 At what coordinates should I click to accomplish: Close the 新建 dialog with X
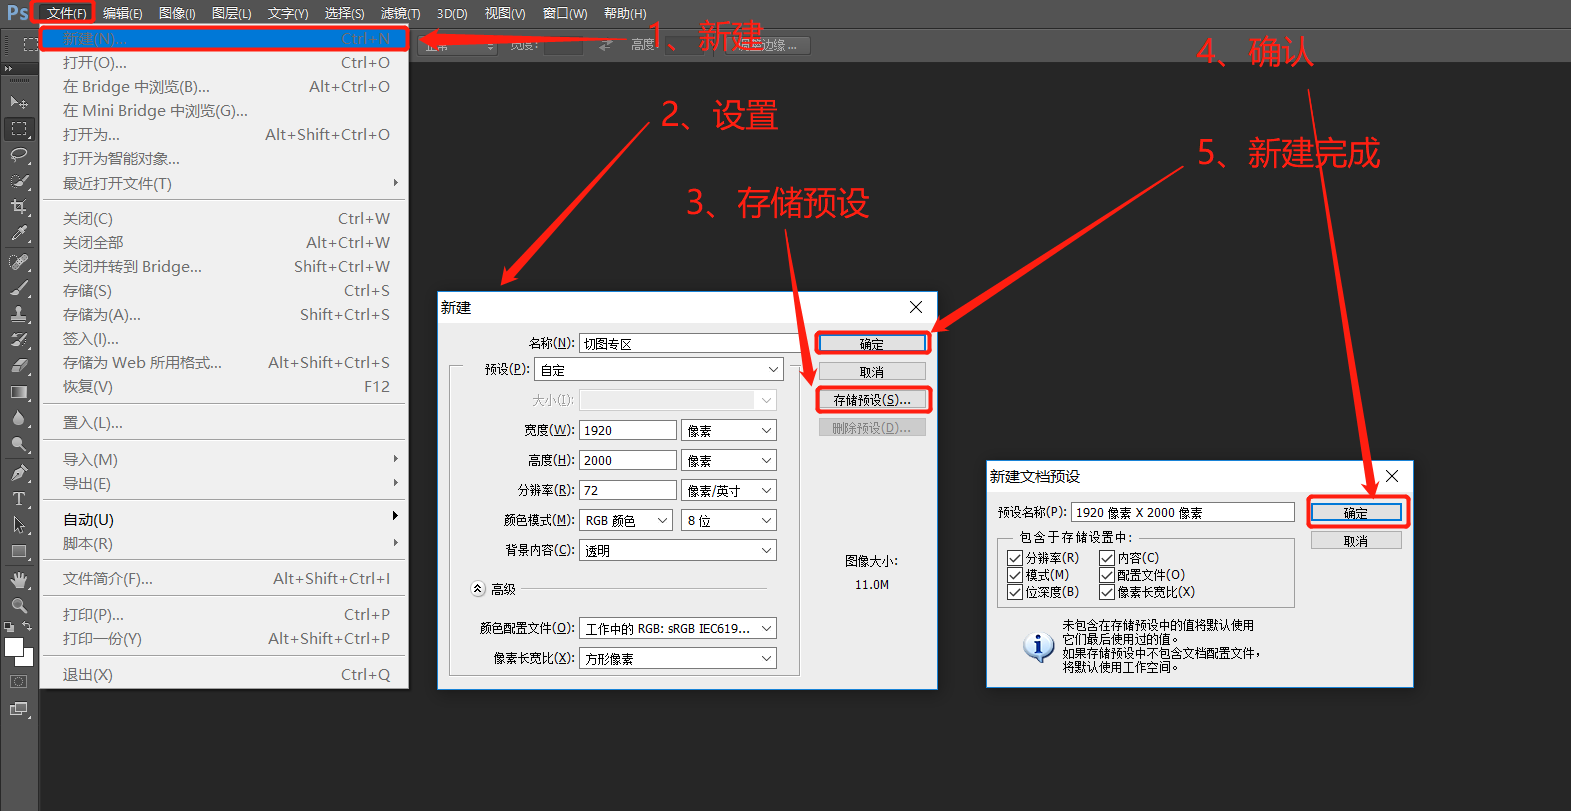tap(916, 307)
